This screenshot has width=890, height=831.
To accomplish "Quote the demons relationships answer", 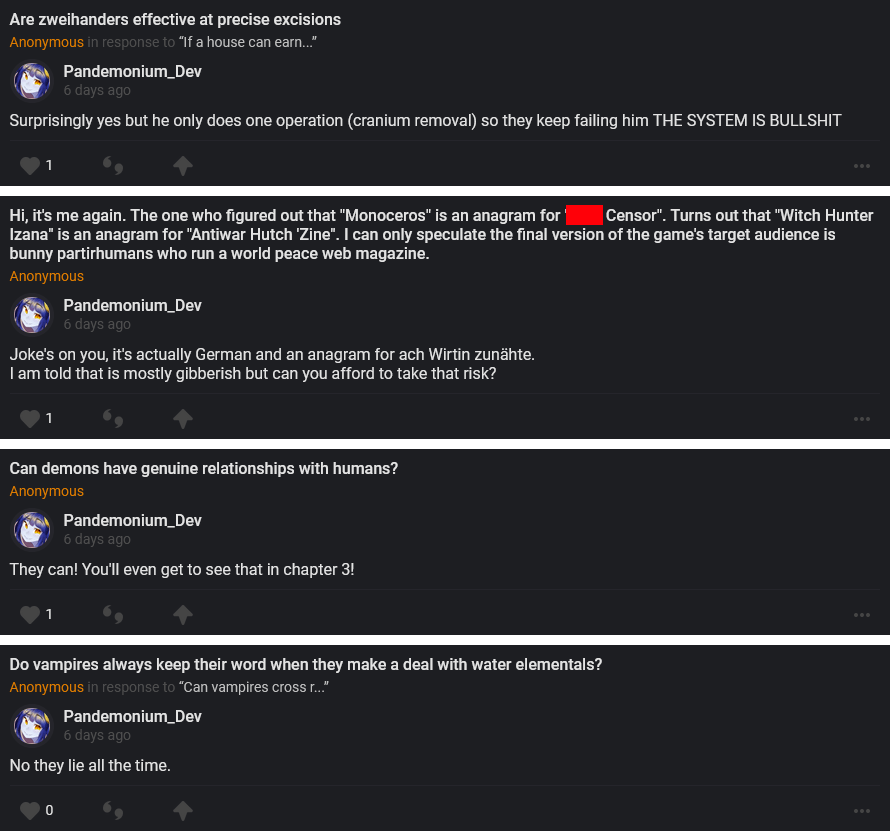I will [x=113, y=614].
